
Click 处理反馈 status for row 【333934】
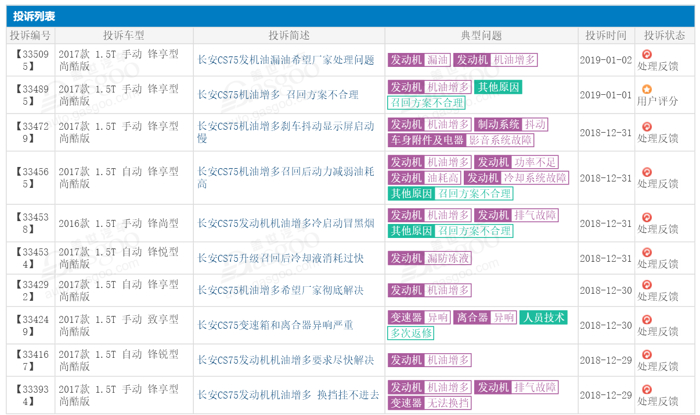point(658,402)
